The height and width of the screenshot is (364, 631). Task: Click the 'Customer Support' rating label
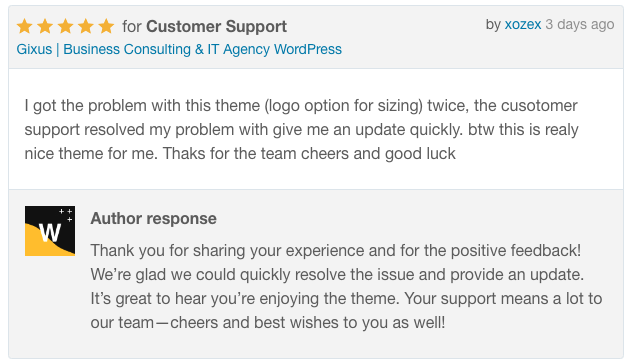click(x=217, y=27)
